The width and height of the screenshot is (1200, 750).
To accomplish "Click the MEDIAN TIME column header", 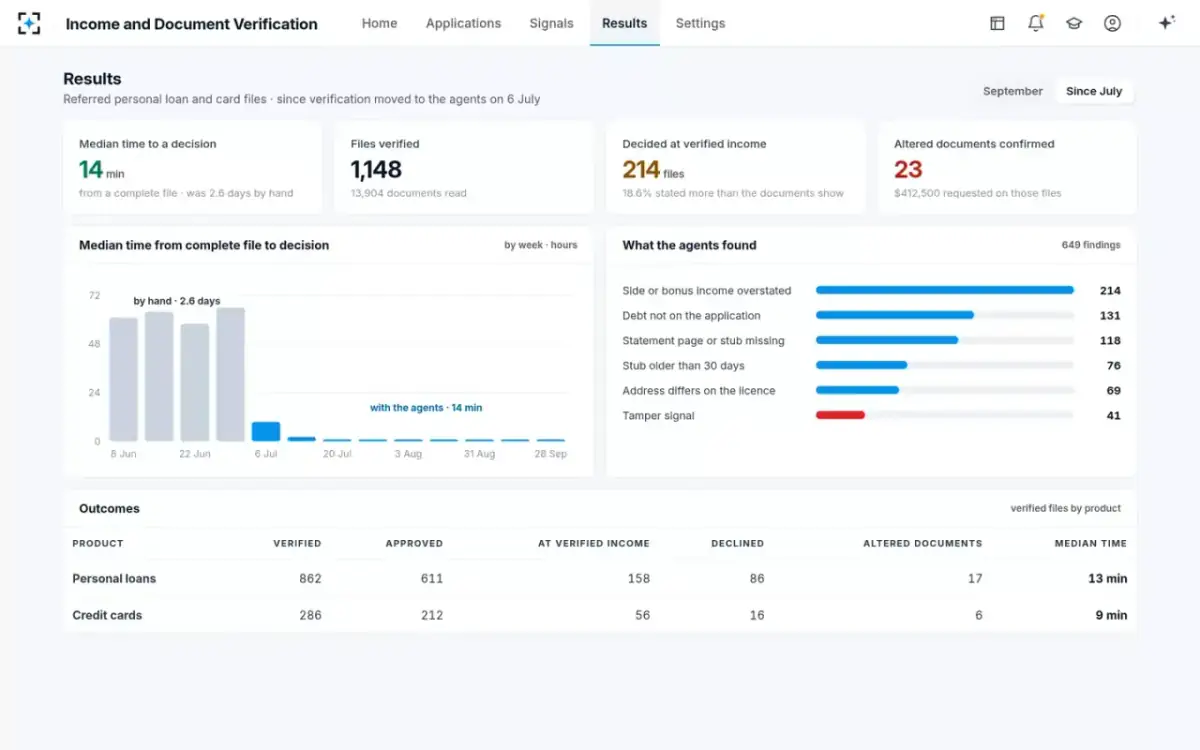I will click(x=1091, y=543).
